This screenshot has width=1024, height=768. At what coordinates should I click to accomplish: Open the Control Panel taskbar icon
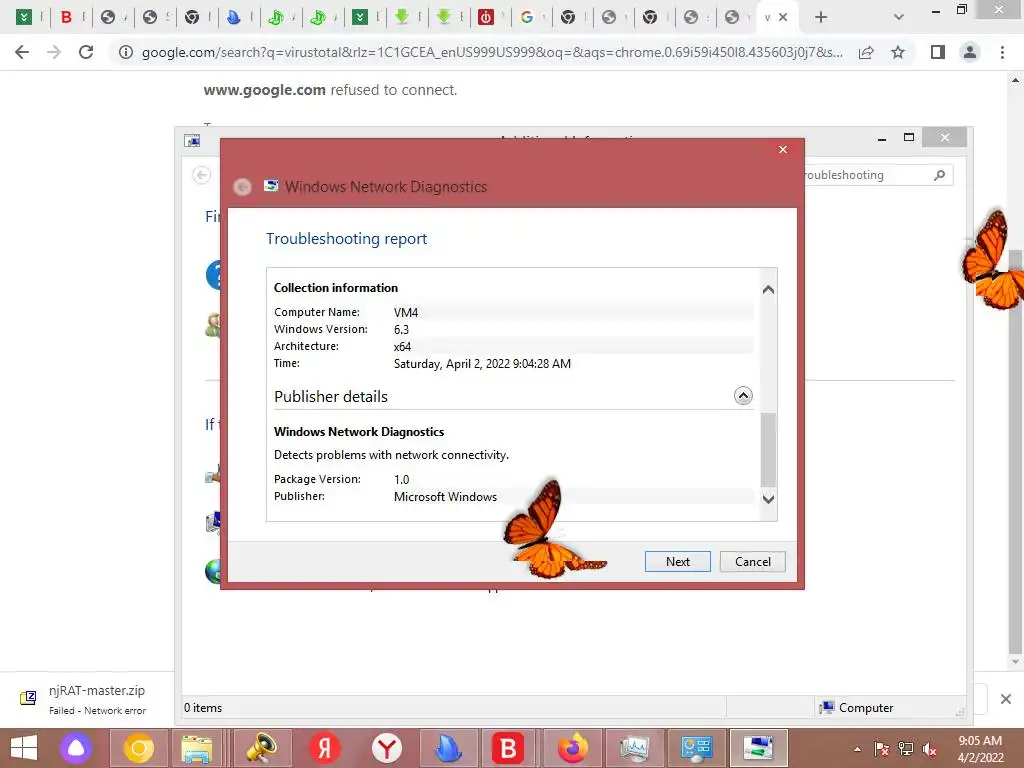(x=696, y=748)
